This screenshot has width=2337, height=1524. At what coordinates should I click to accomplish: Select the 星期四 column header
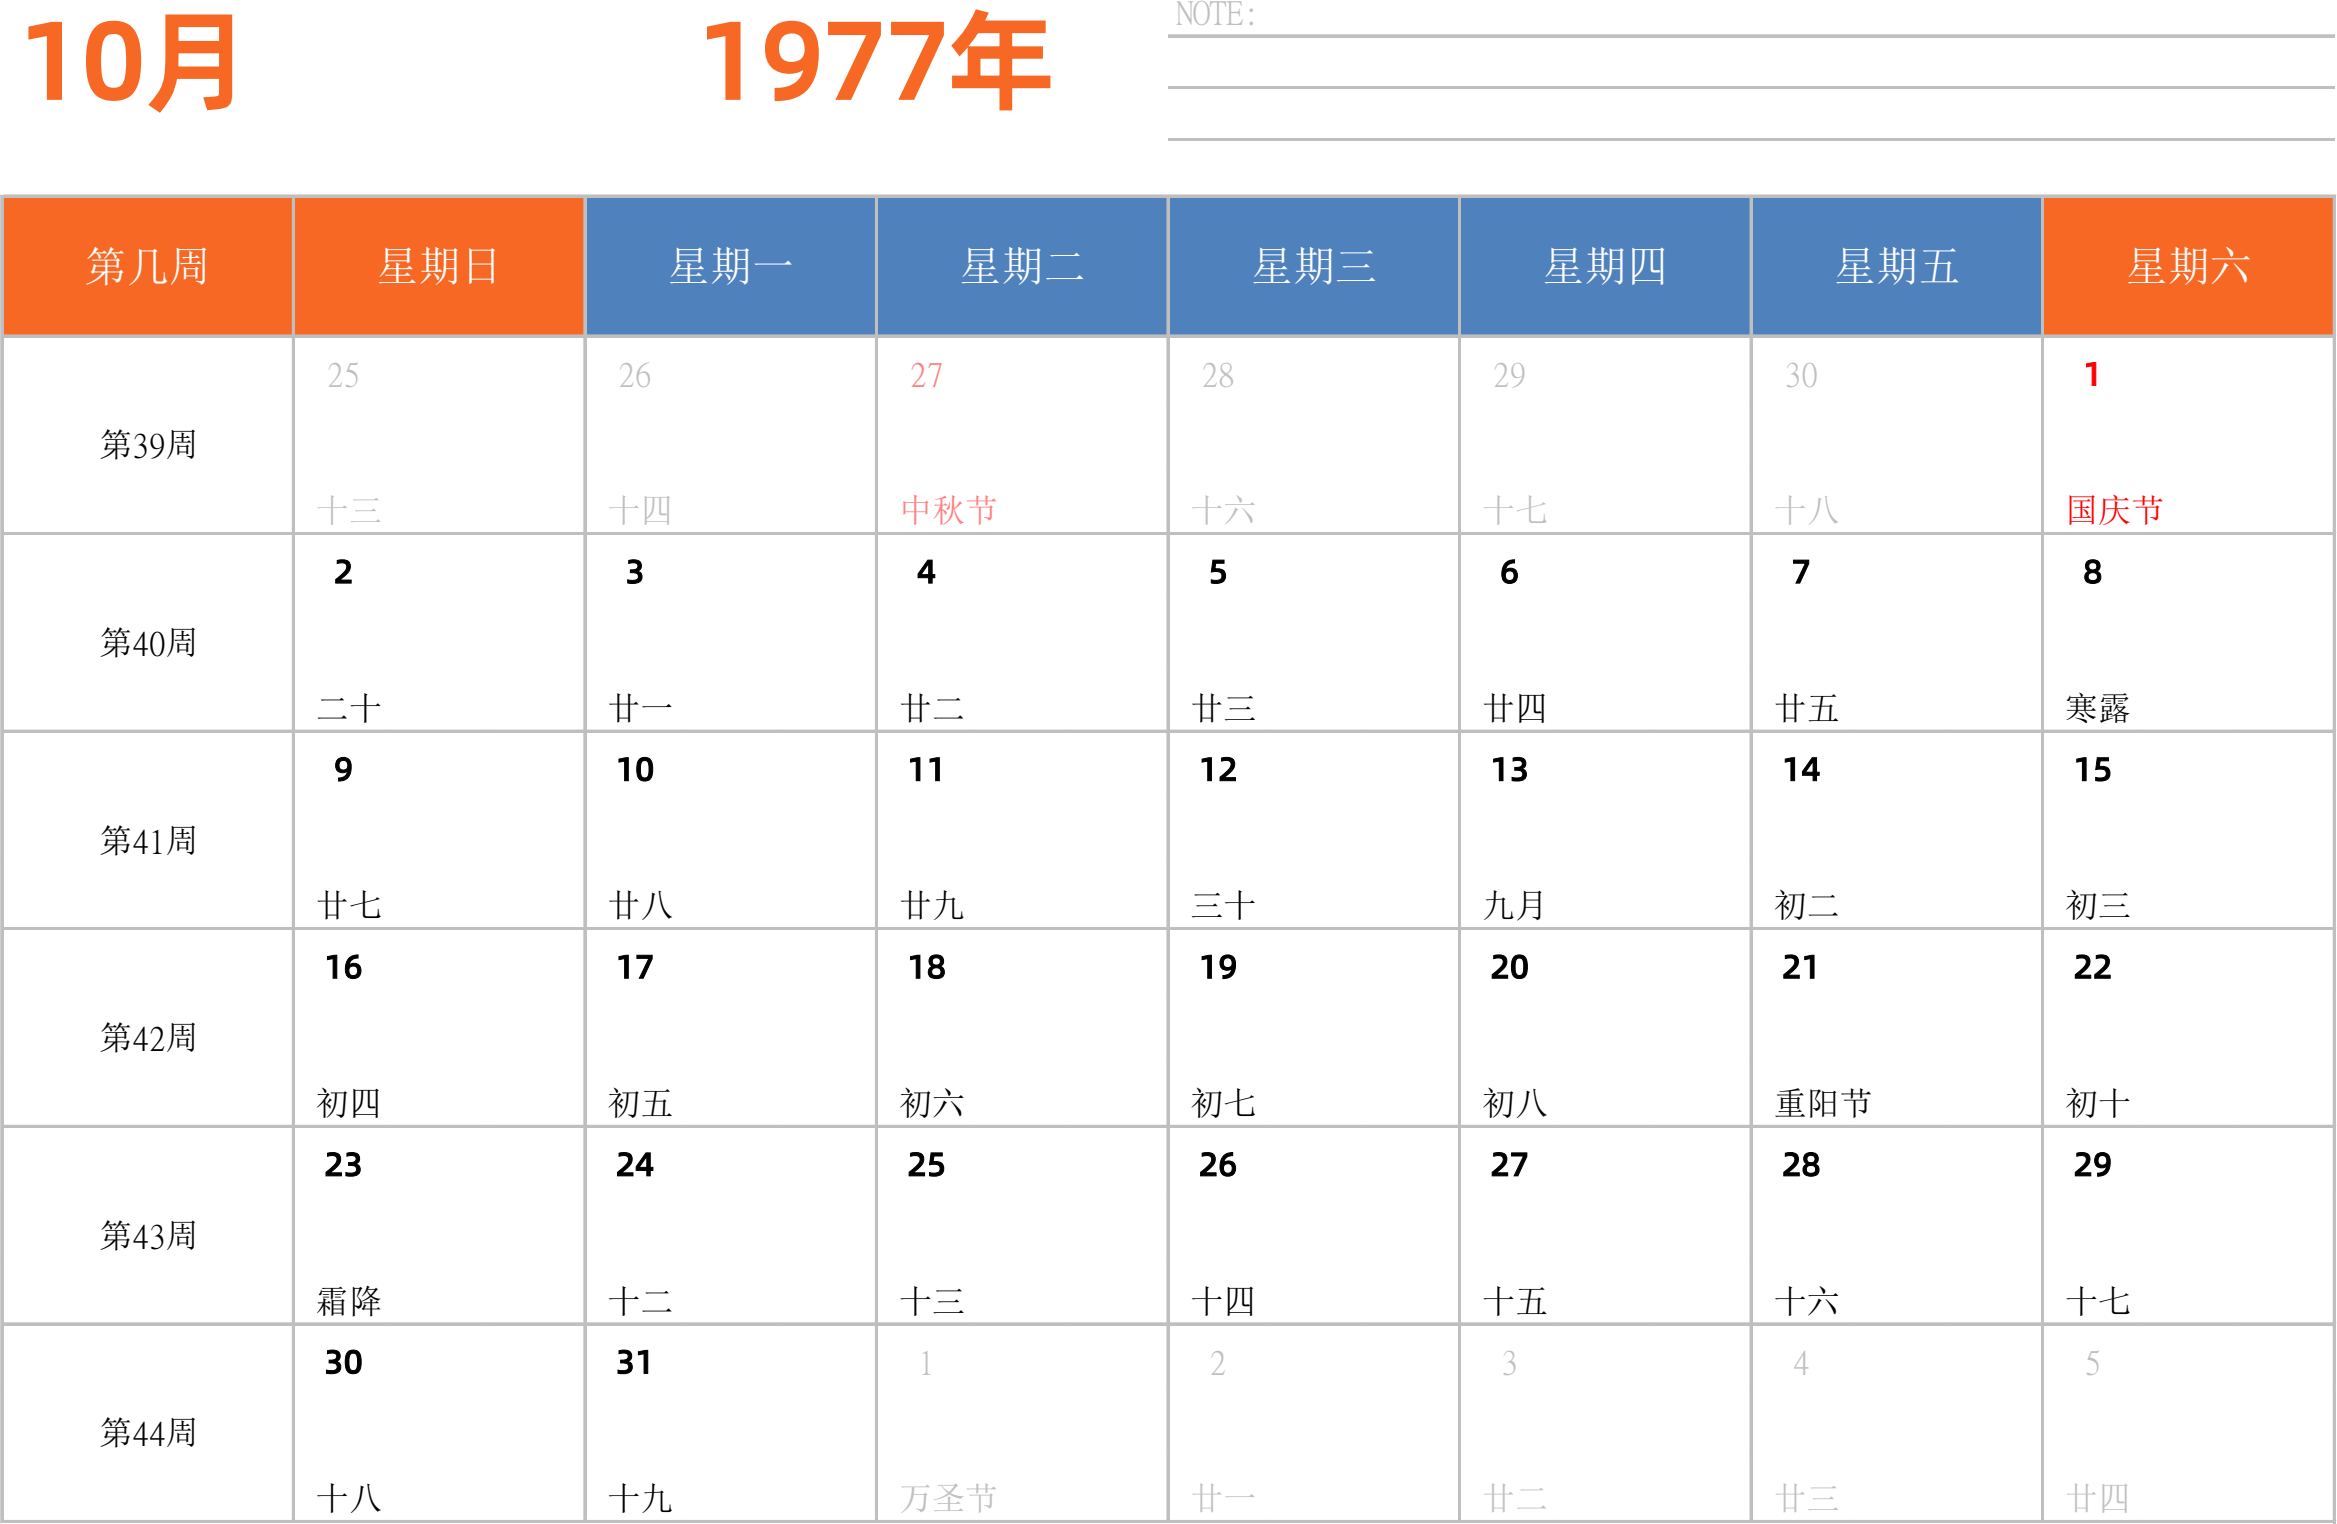(1605, 266)
